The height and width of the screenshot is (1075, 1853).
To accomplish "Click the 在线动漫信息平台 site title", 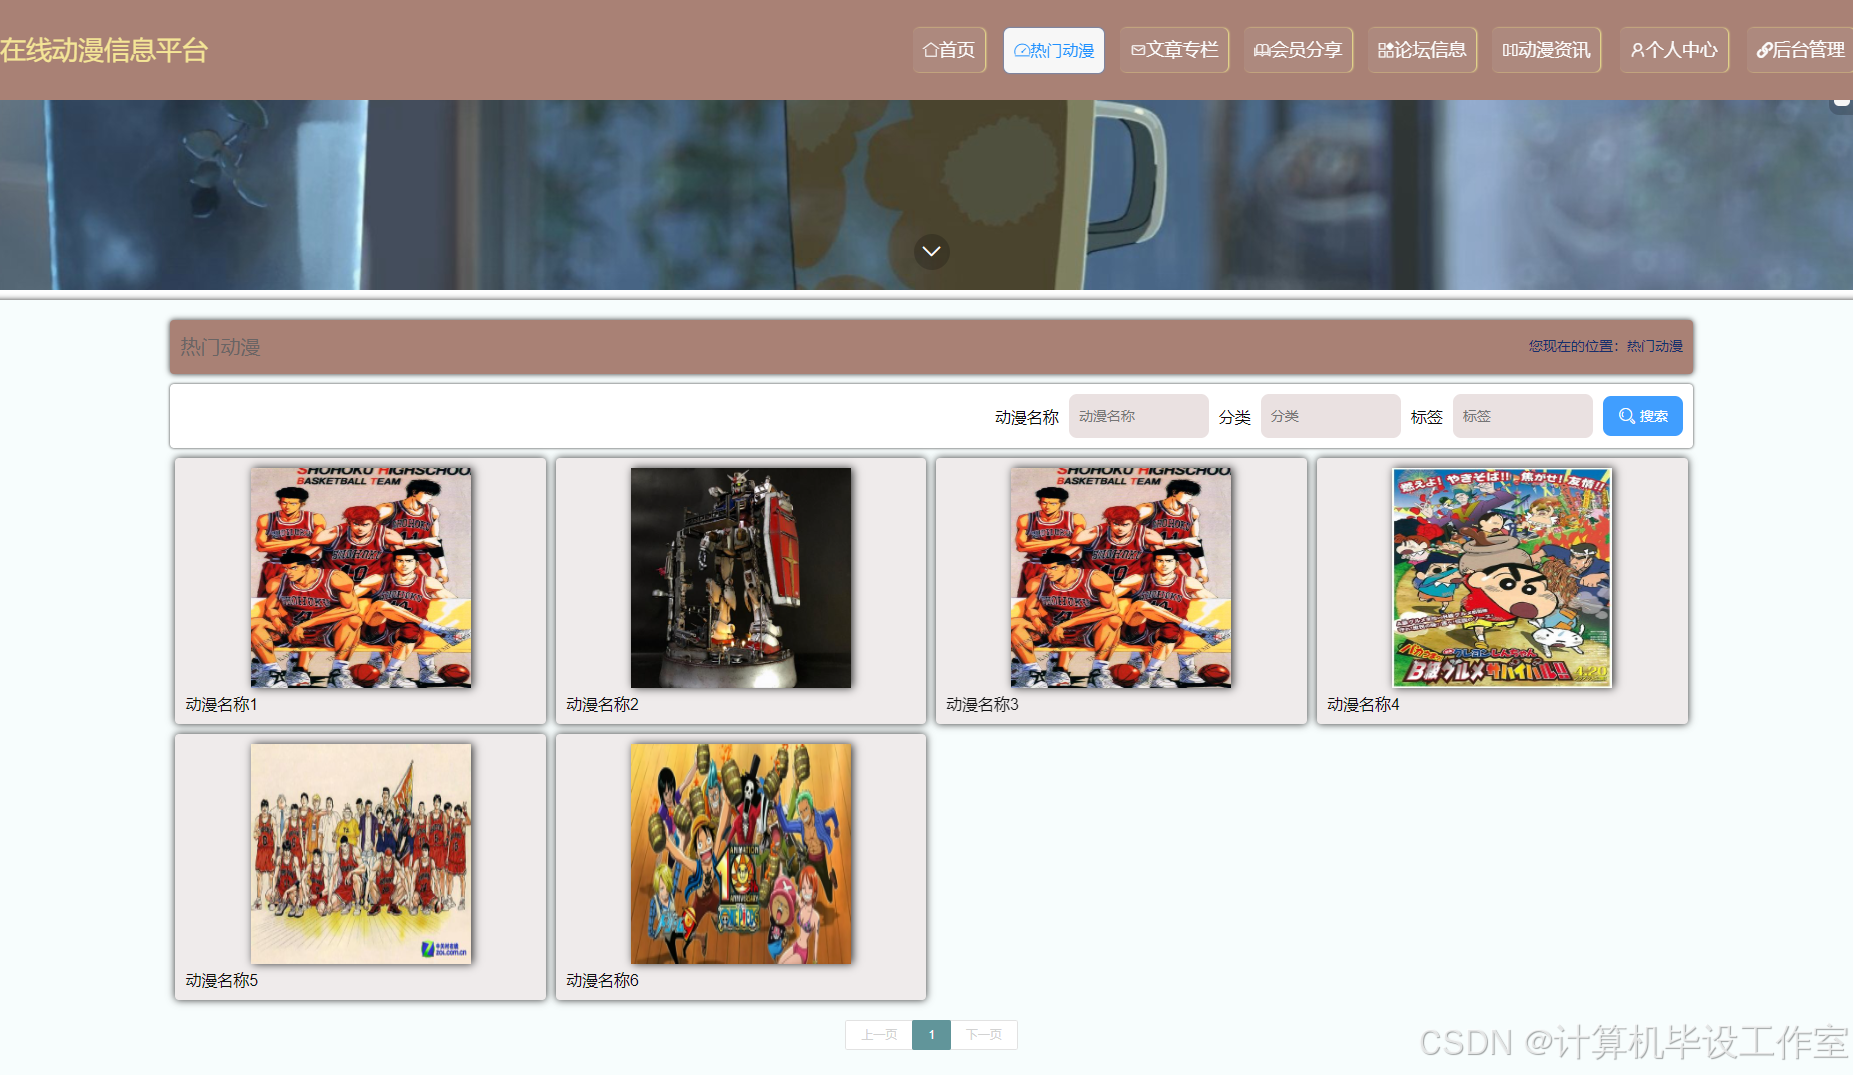I will tap(104, 50).
